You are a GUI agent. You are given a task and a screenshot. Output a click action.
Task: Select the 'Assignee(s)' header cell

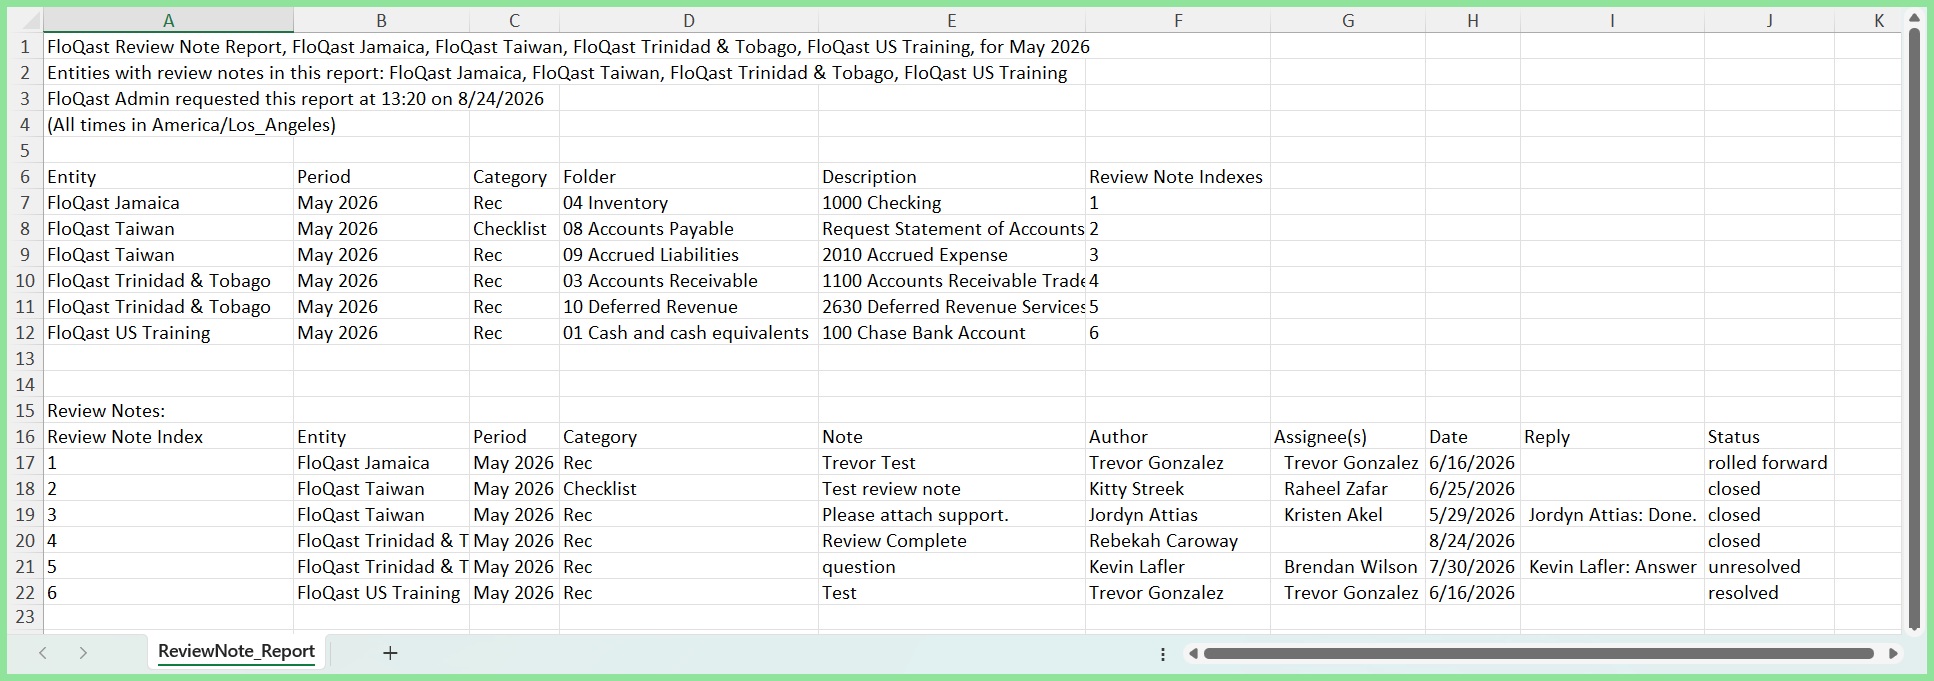coord(1347,437)
